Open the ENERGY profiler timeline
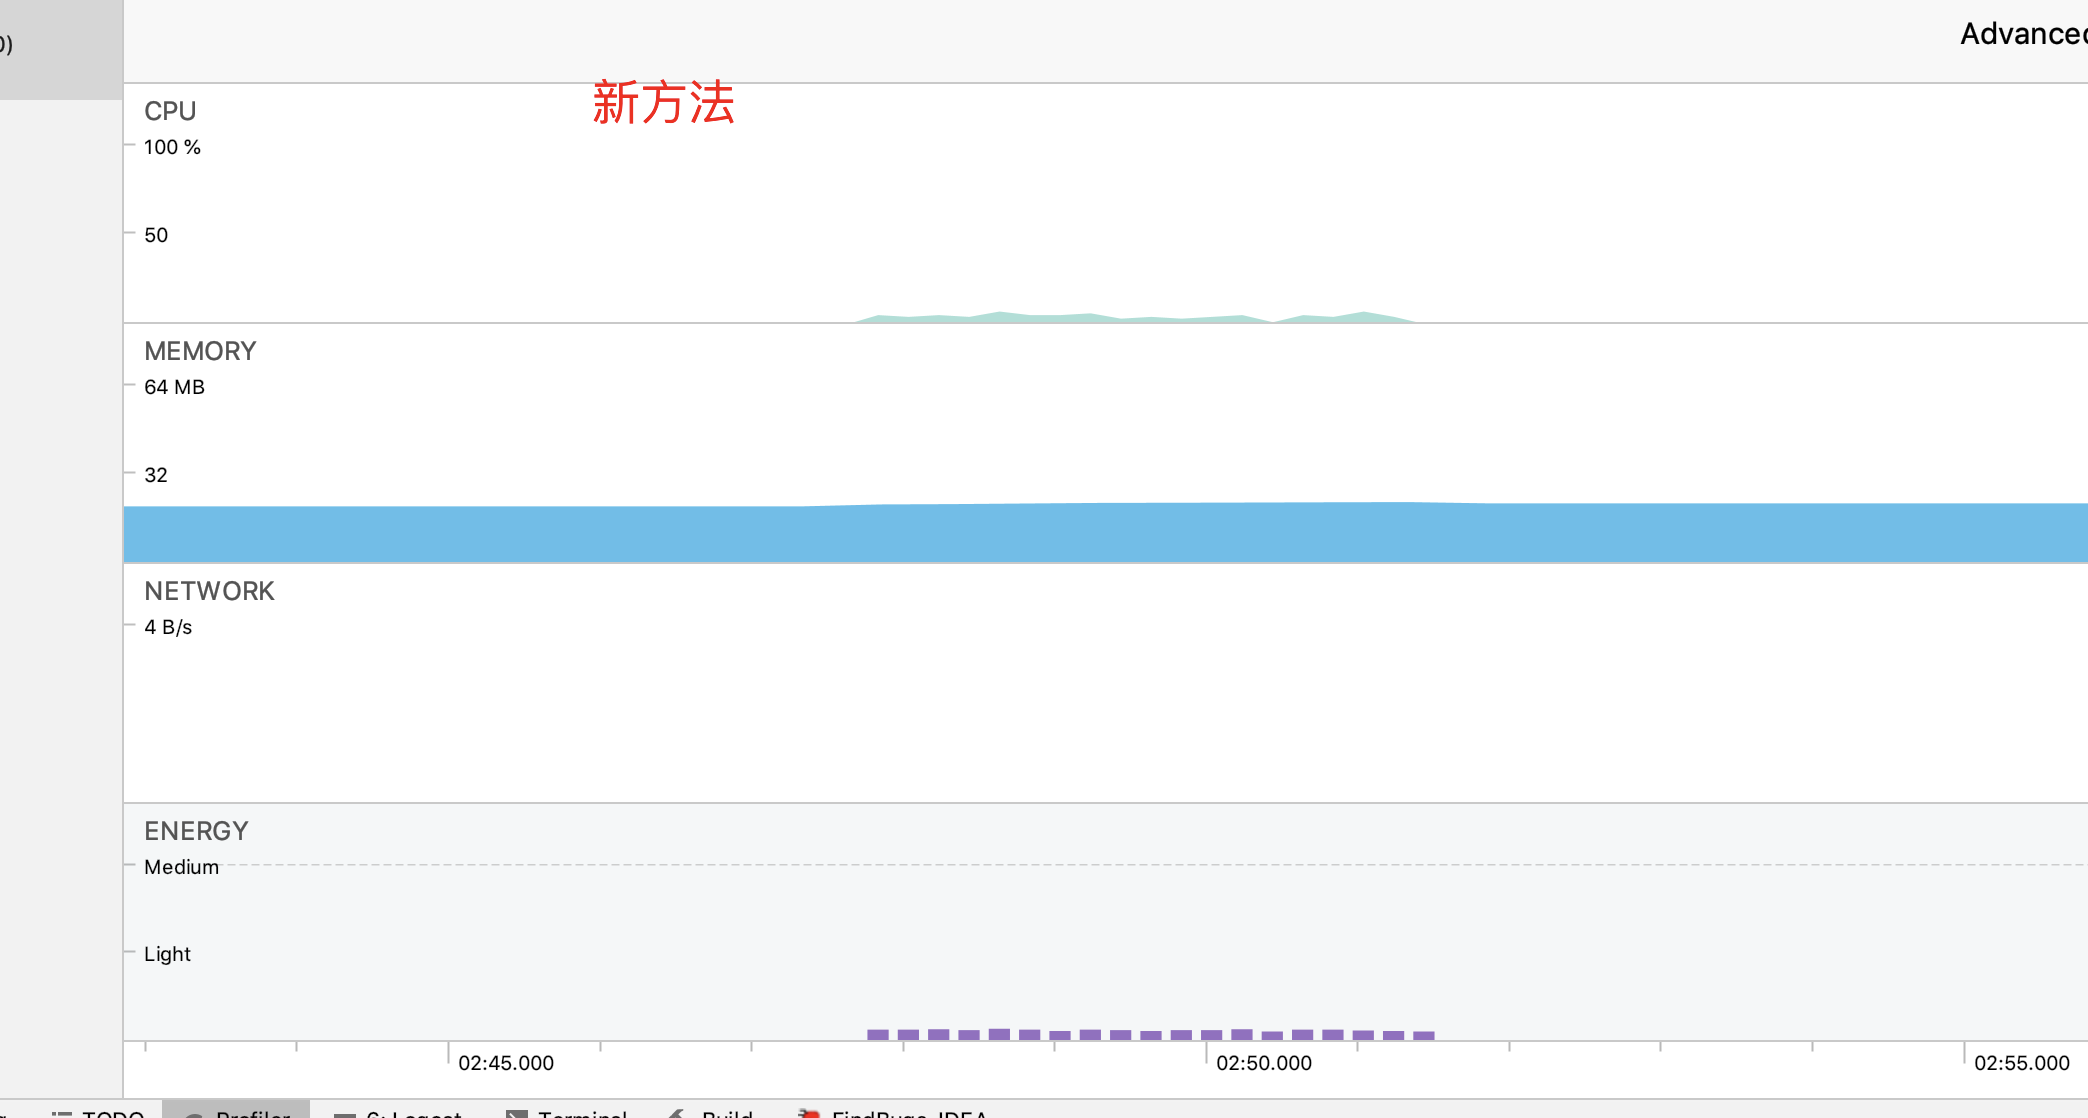2088x1118 pixels. [1105, 922]
